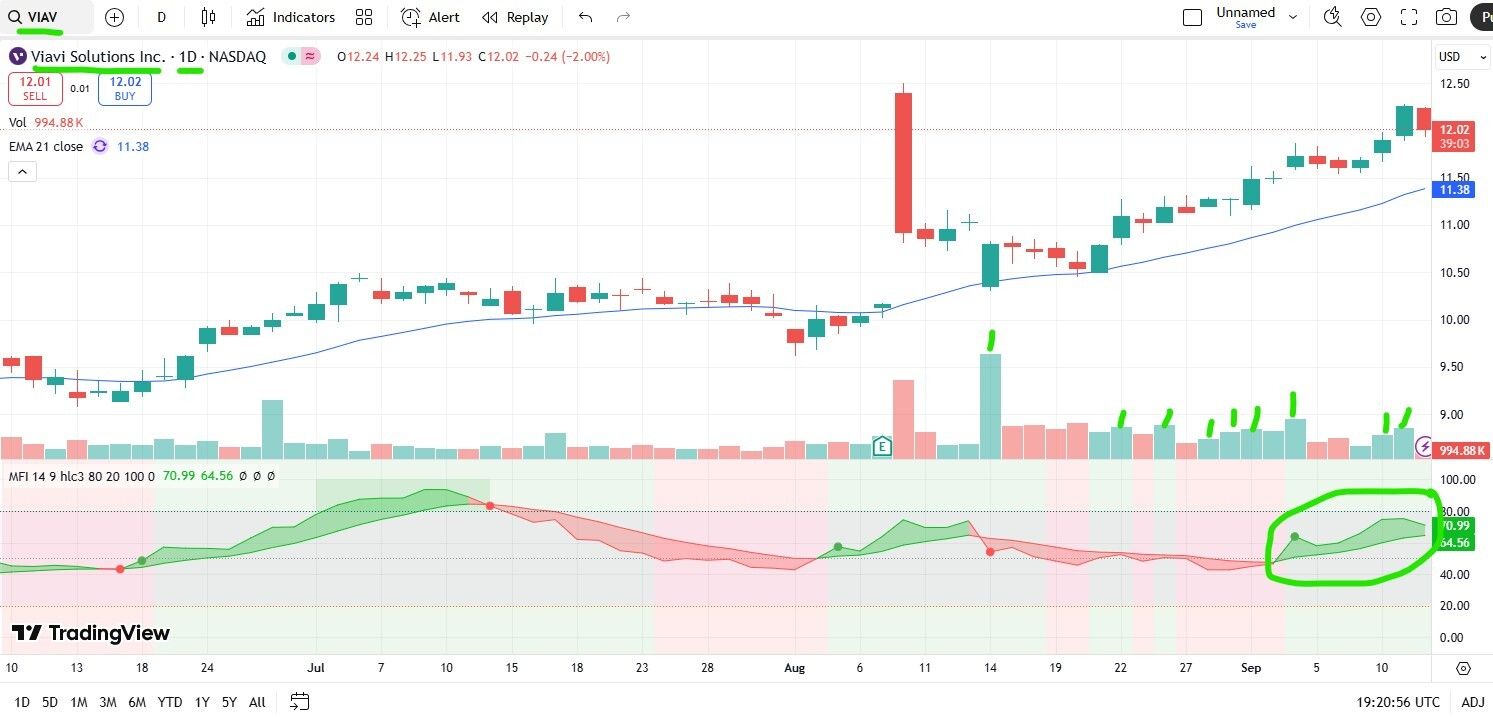Screen dimensions: 1493x717
Task: Click the Viavi Solutions logo icon
Action: click(x=17, y=57)
